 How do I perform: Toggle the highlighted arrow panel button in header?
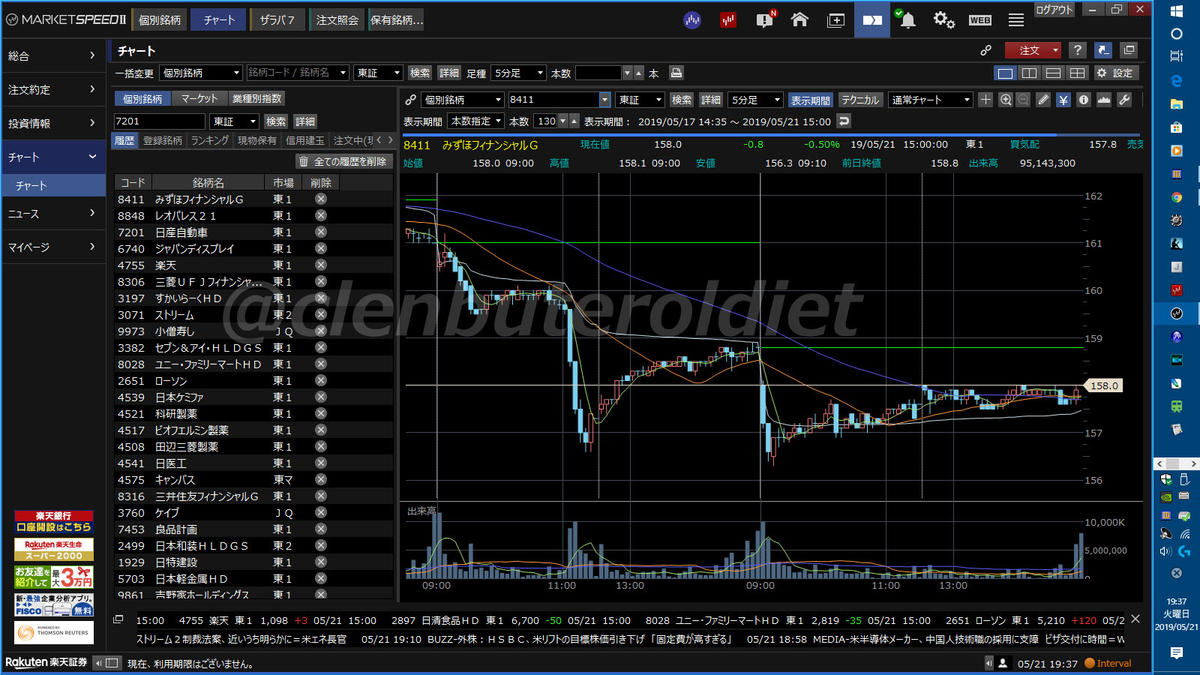tap(872, 19)
